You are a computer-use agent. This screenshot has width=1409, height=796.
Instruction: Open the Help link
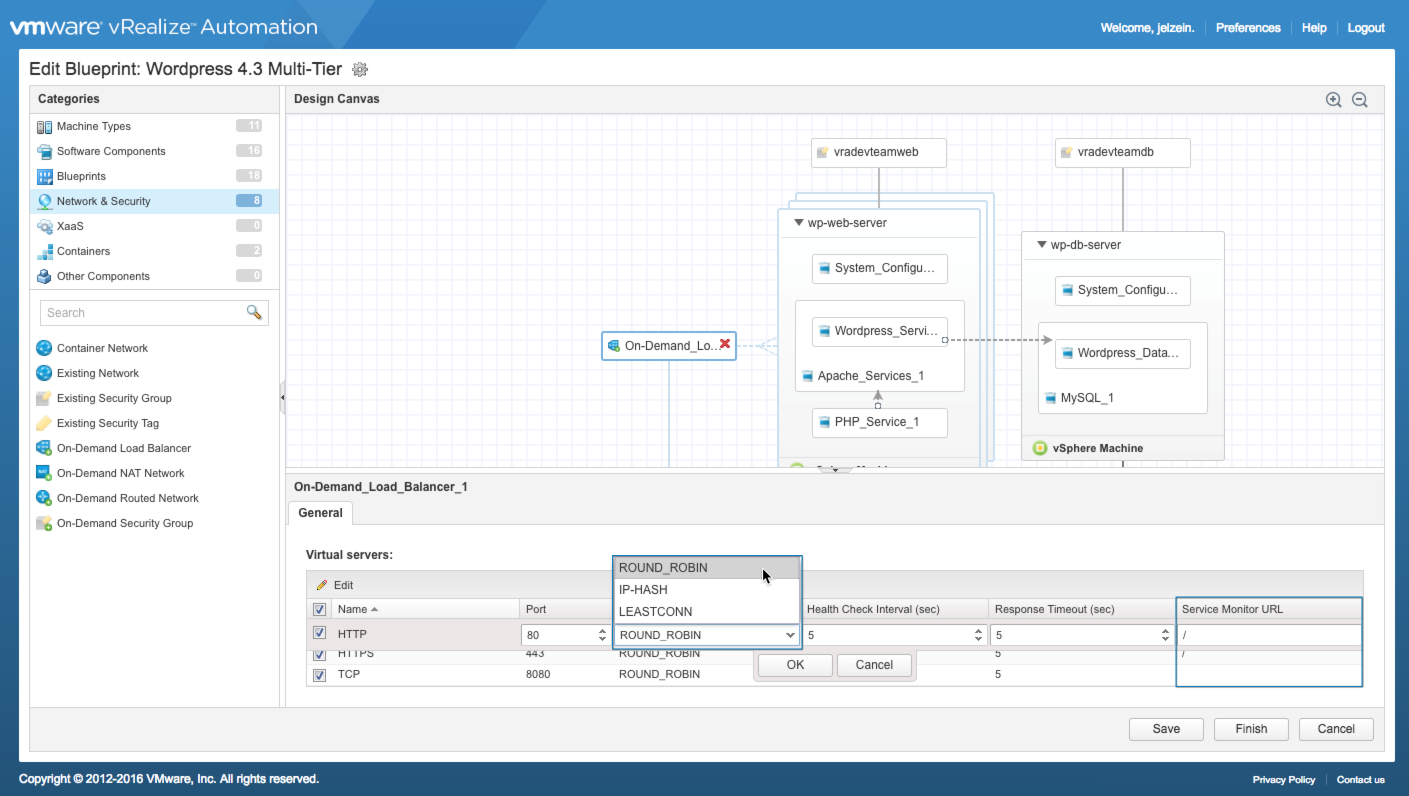tap(1314, 28)
